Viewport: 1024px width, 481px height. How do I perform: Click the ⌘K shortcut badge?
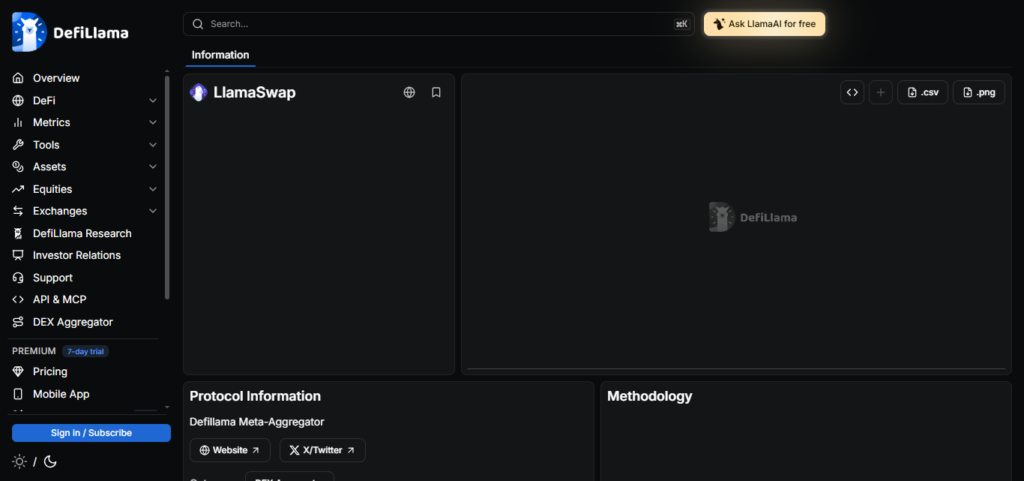click(682, 24)
